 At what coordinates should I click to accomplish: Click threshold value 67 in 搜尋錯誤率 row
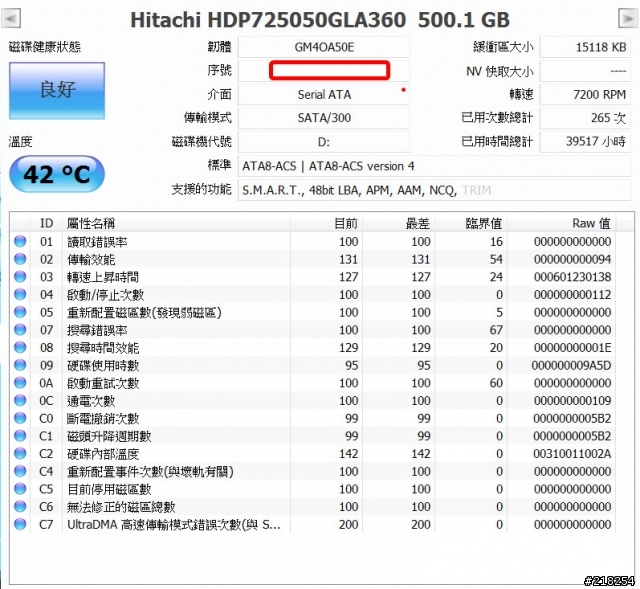(x=496, y=330)
